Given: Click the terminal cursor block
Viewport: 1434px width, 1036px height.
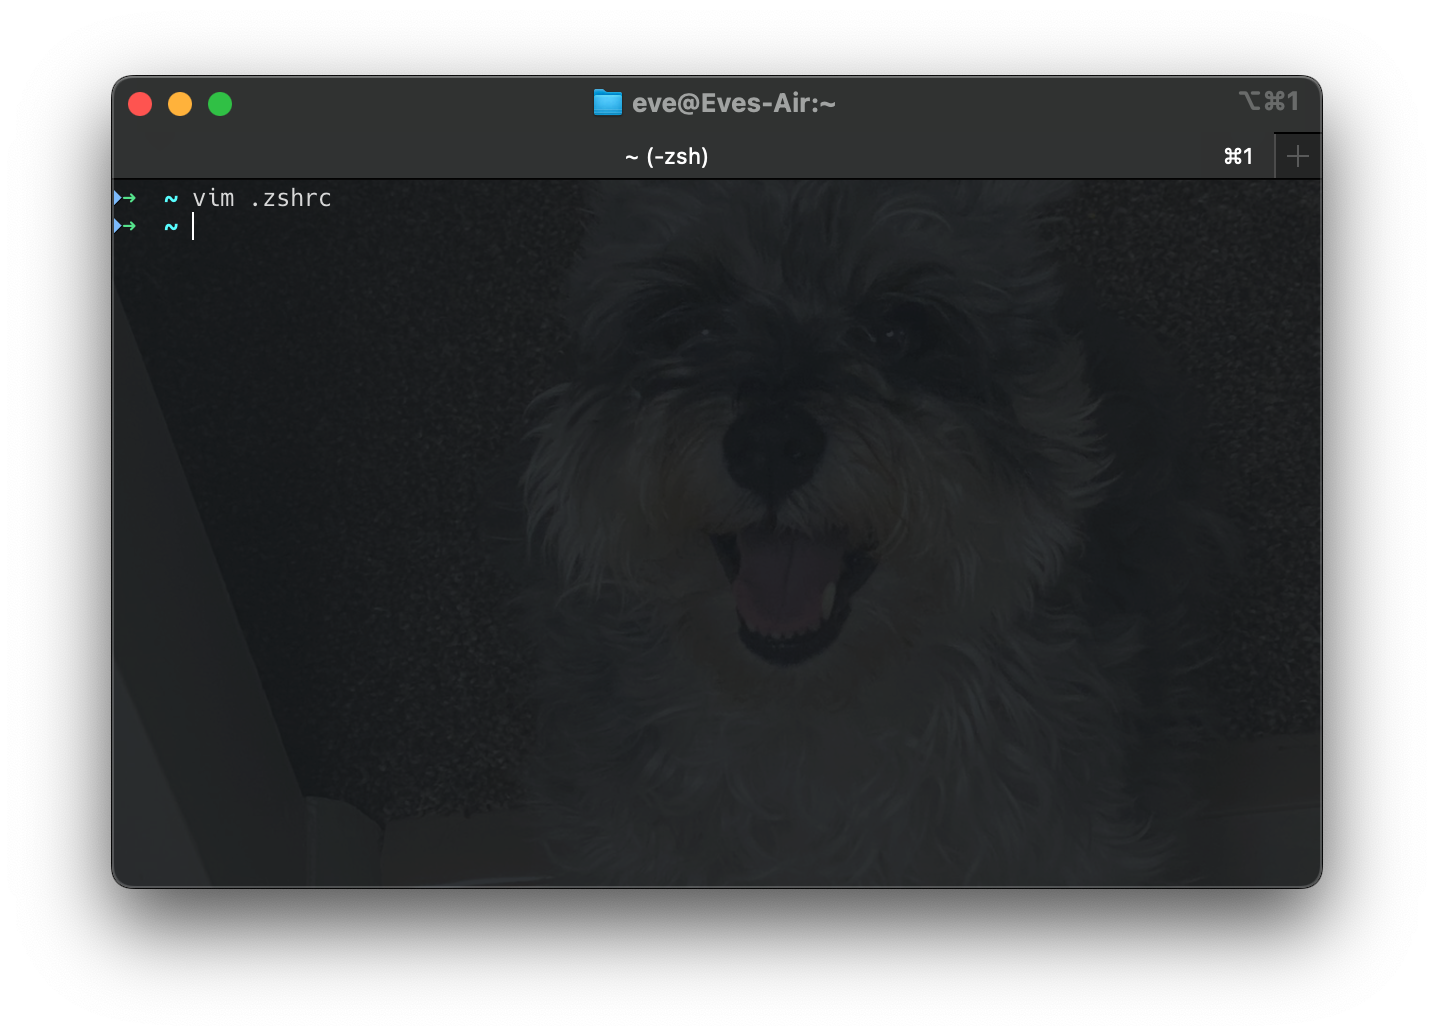Looking at the screenshot, I should click(193, 227).
